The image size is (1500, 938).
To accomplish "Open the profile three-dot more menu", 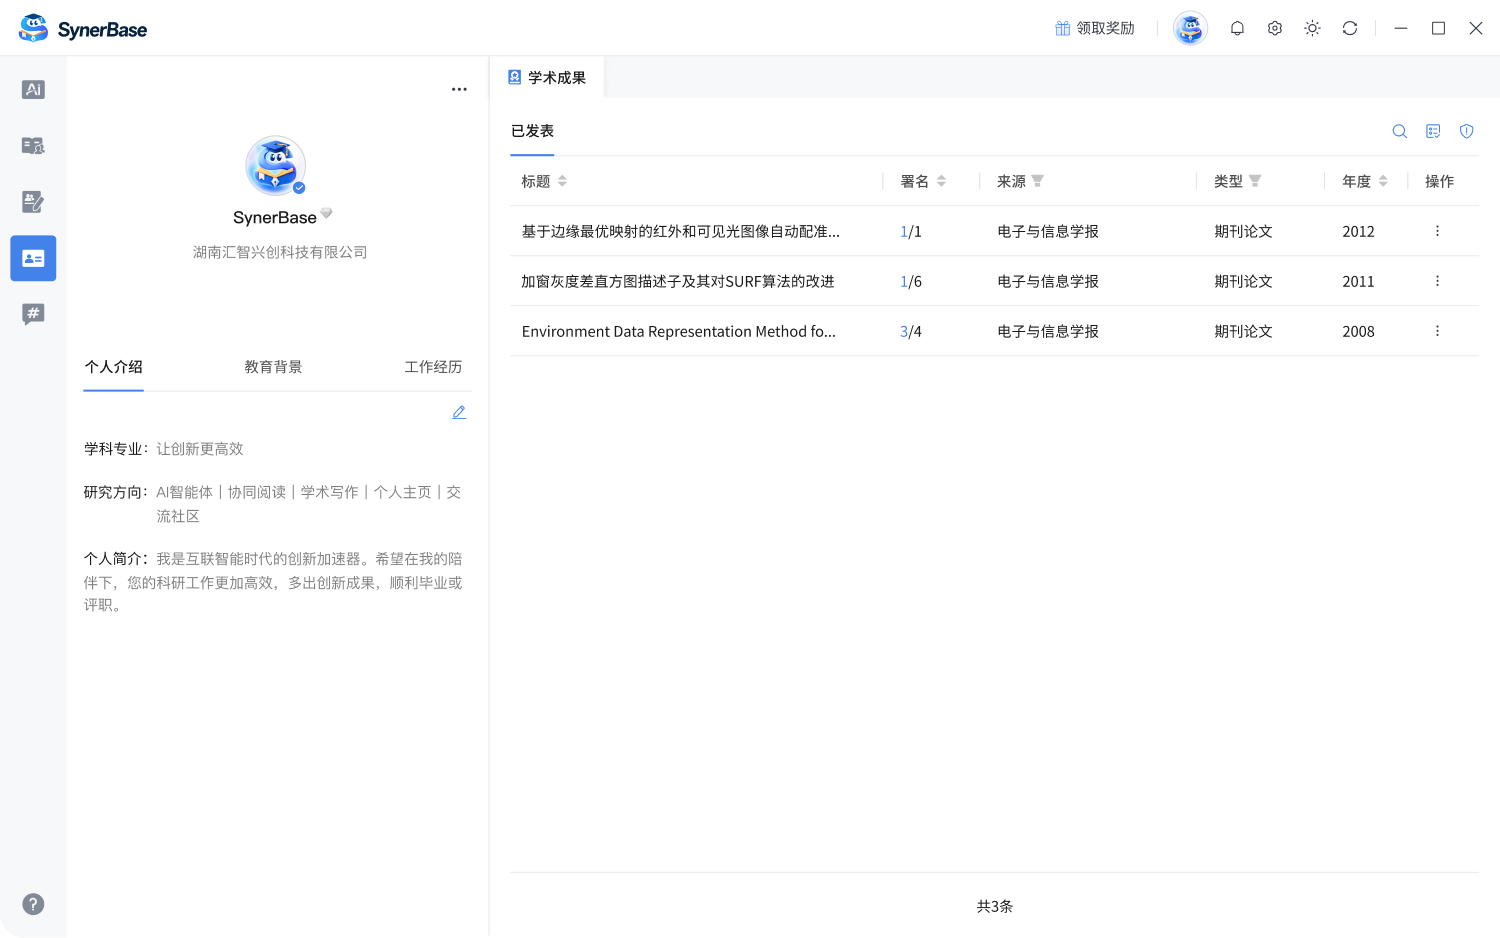I will (x=459, y=89).
